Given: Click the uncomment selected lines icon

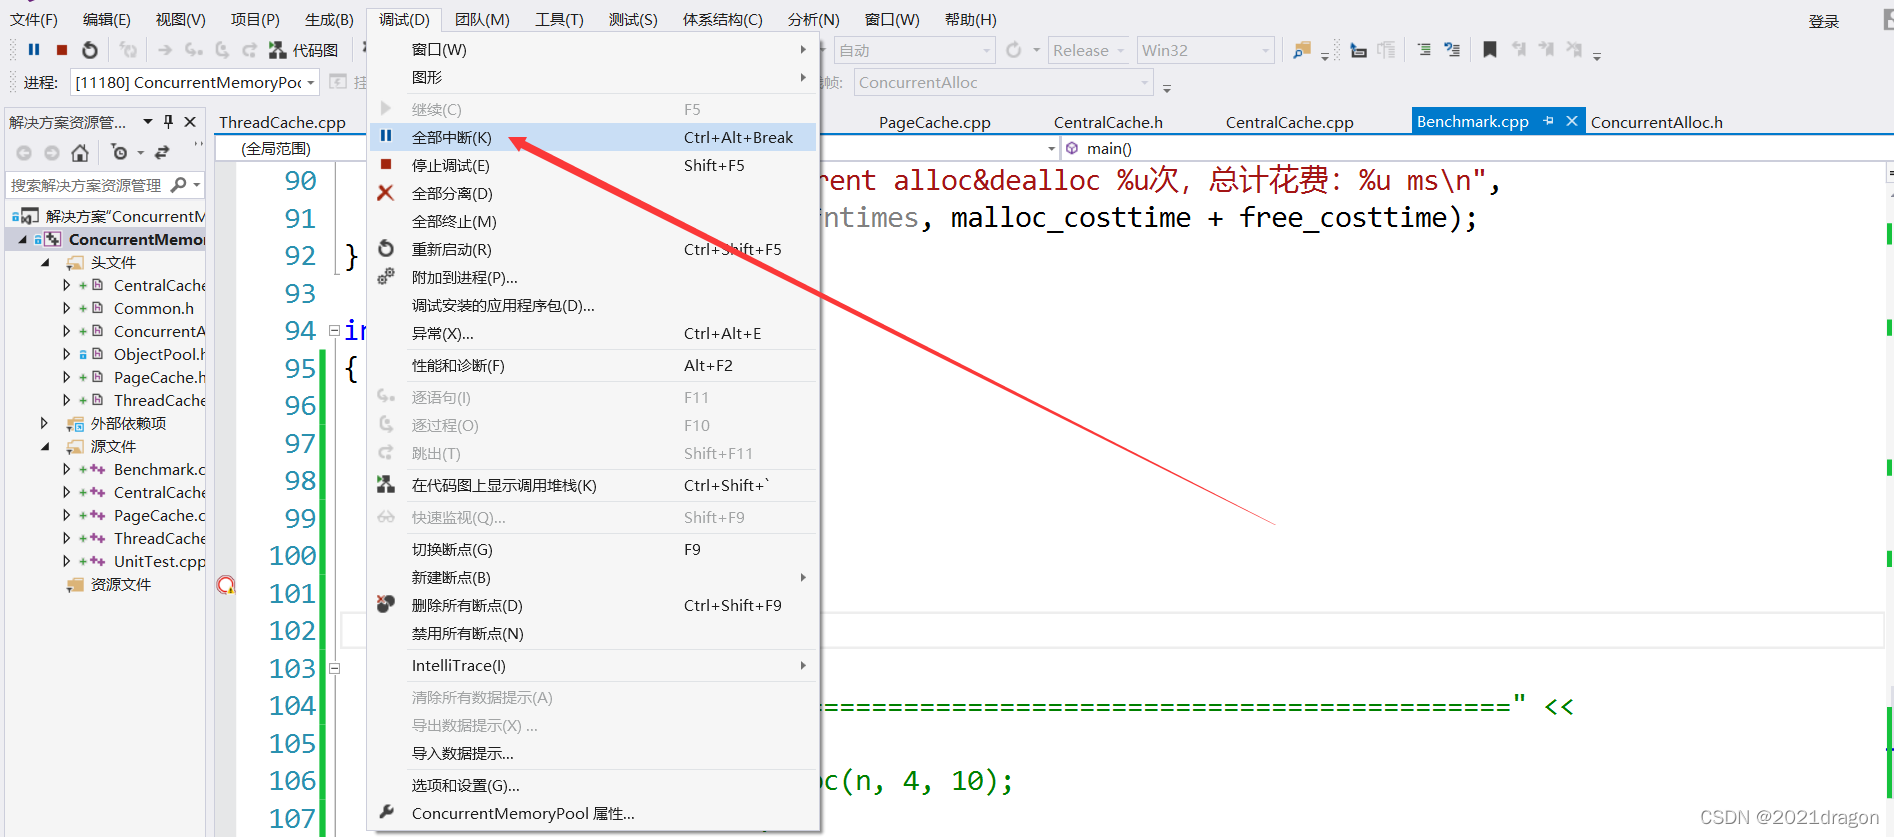Looking at the screenshot, I should (1452, 50).
